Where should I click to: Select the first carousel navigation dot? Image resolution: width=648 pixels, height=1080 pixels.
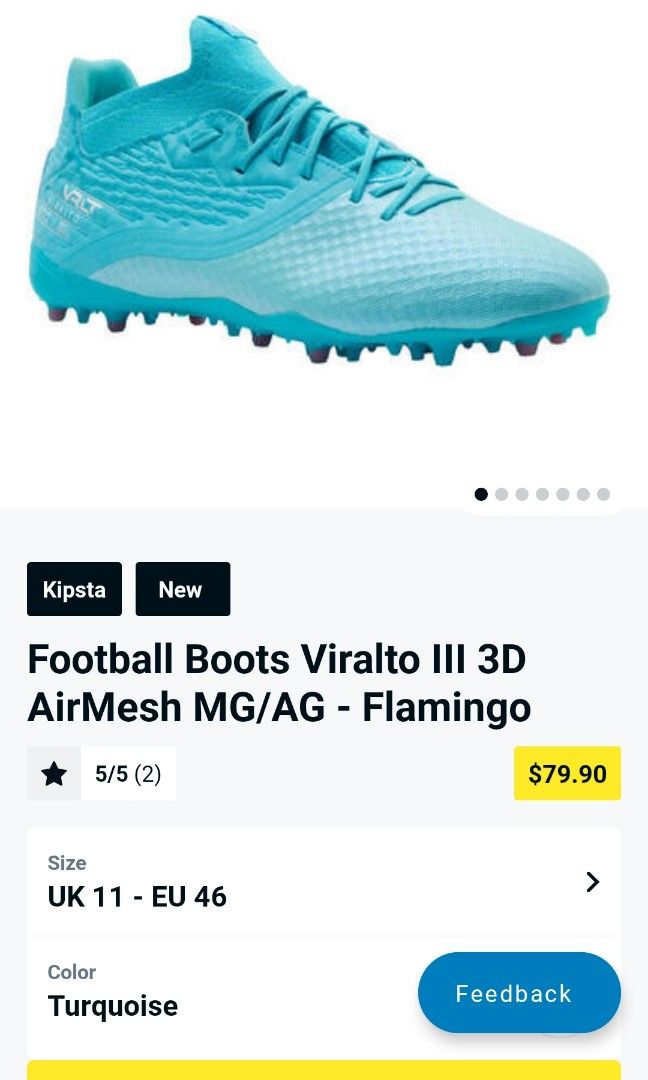pos(481,493)
